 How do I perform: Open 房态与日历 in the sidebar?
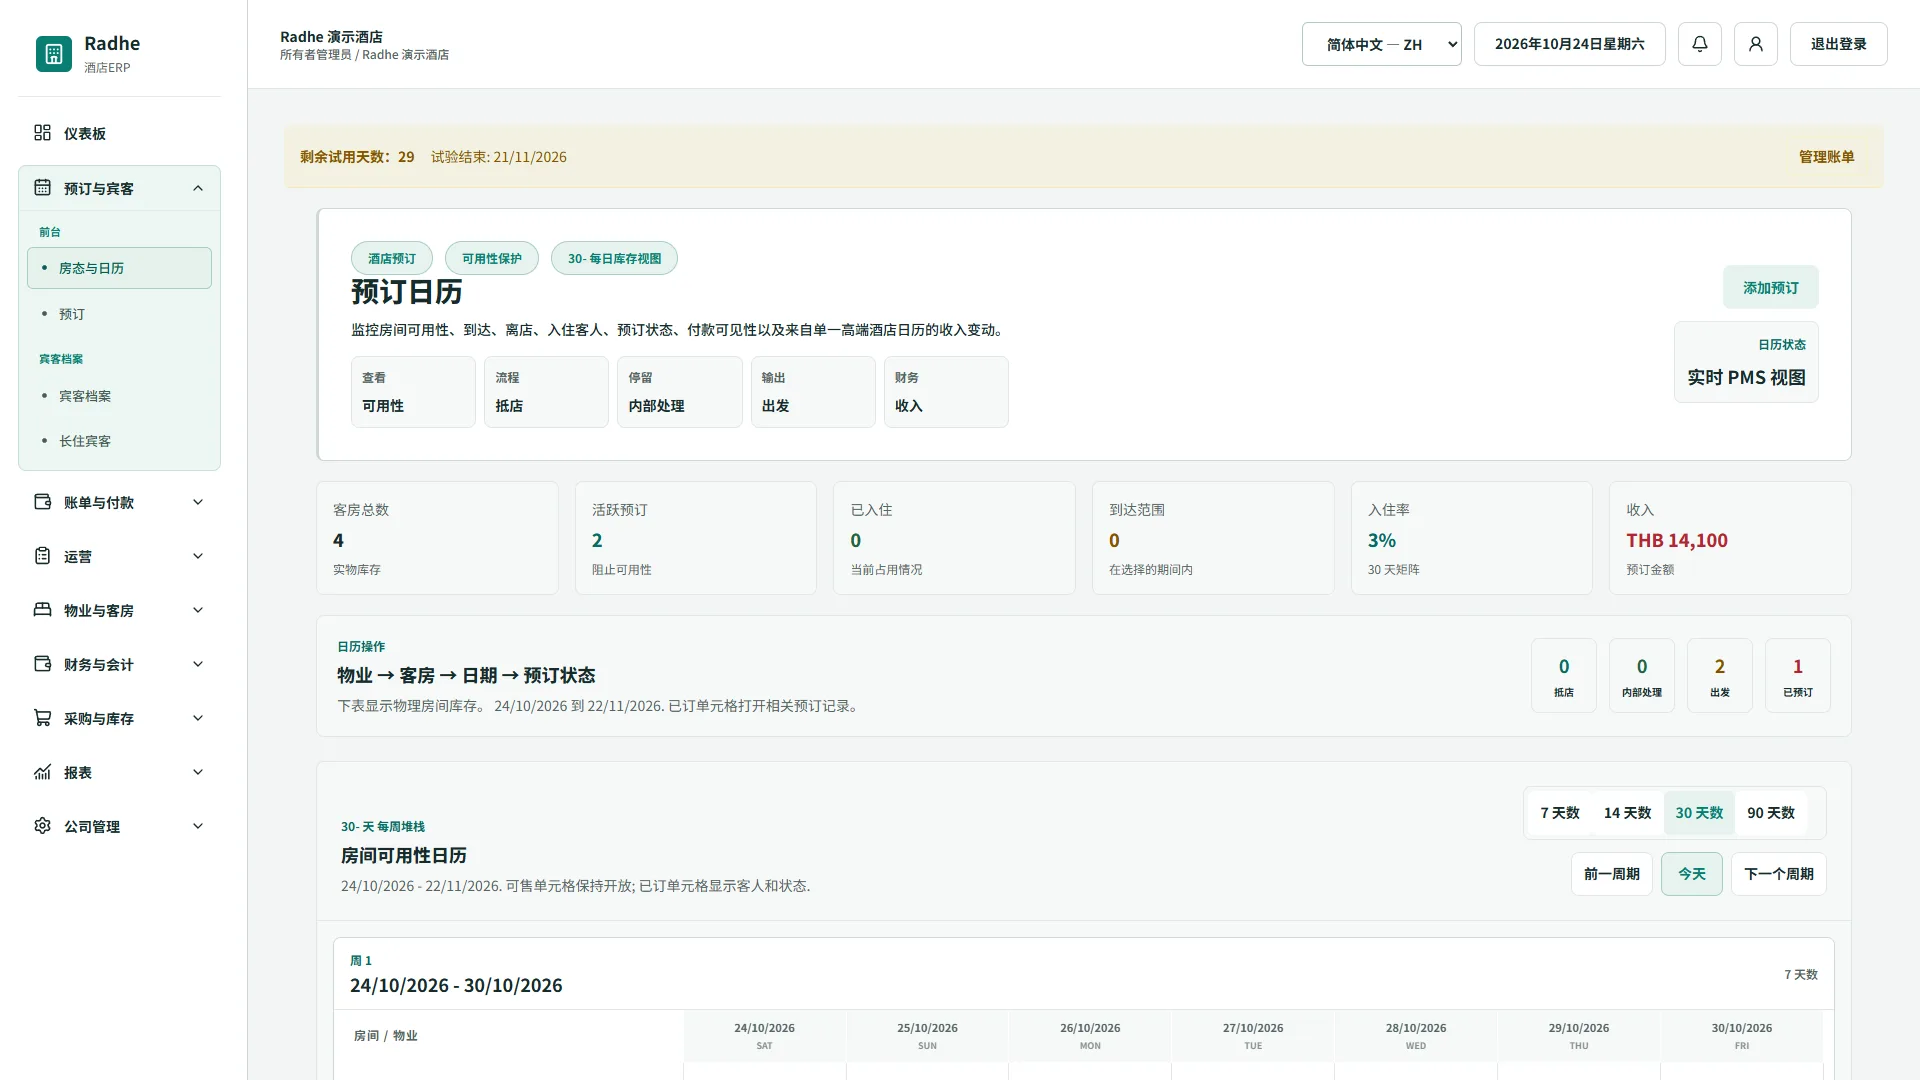coord(119,268)
